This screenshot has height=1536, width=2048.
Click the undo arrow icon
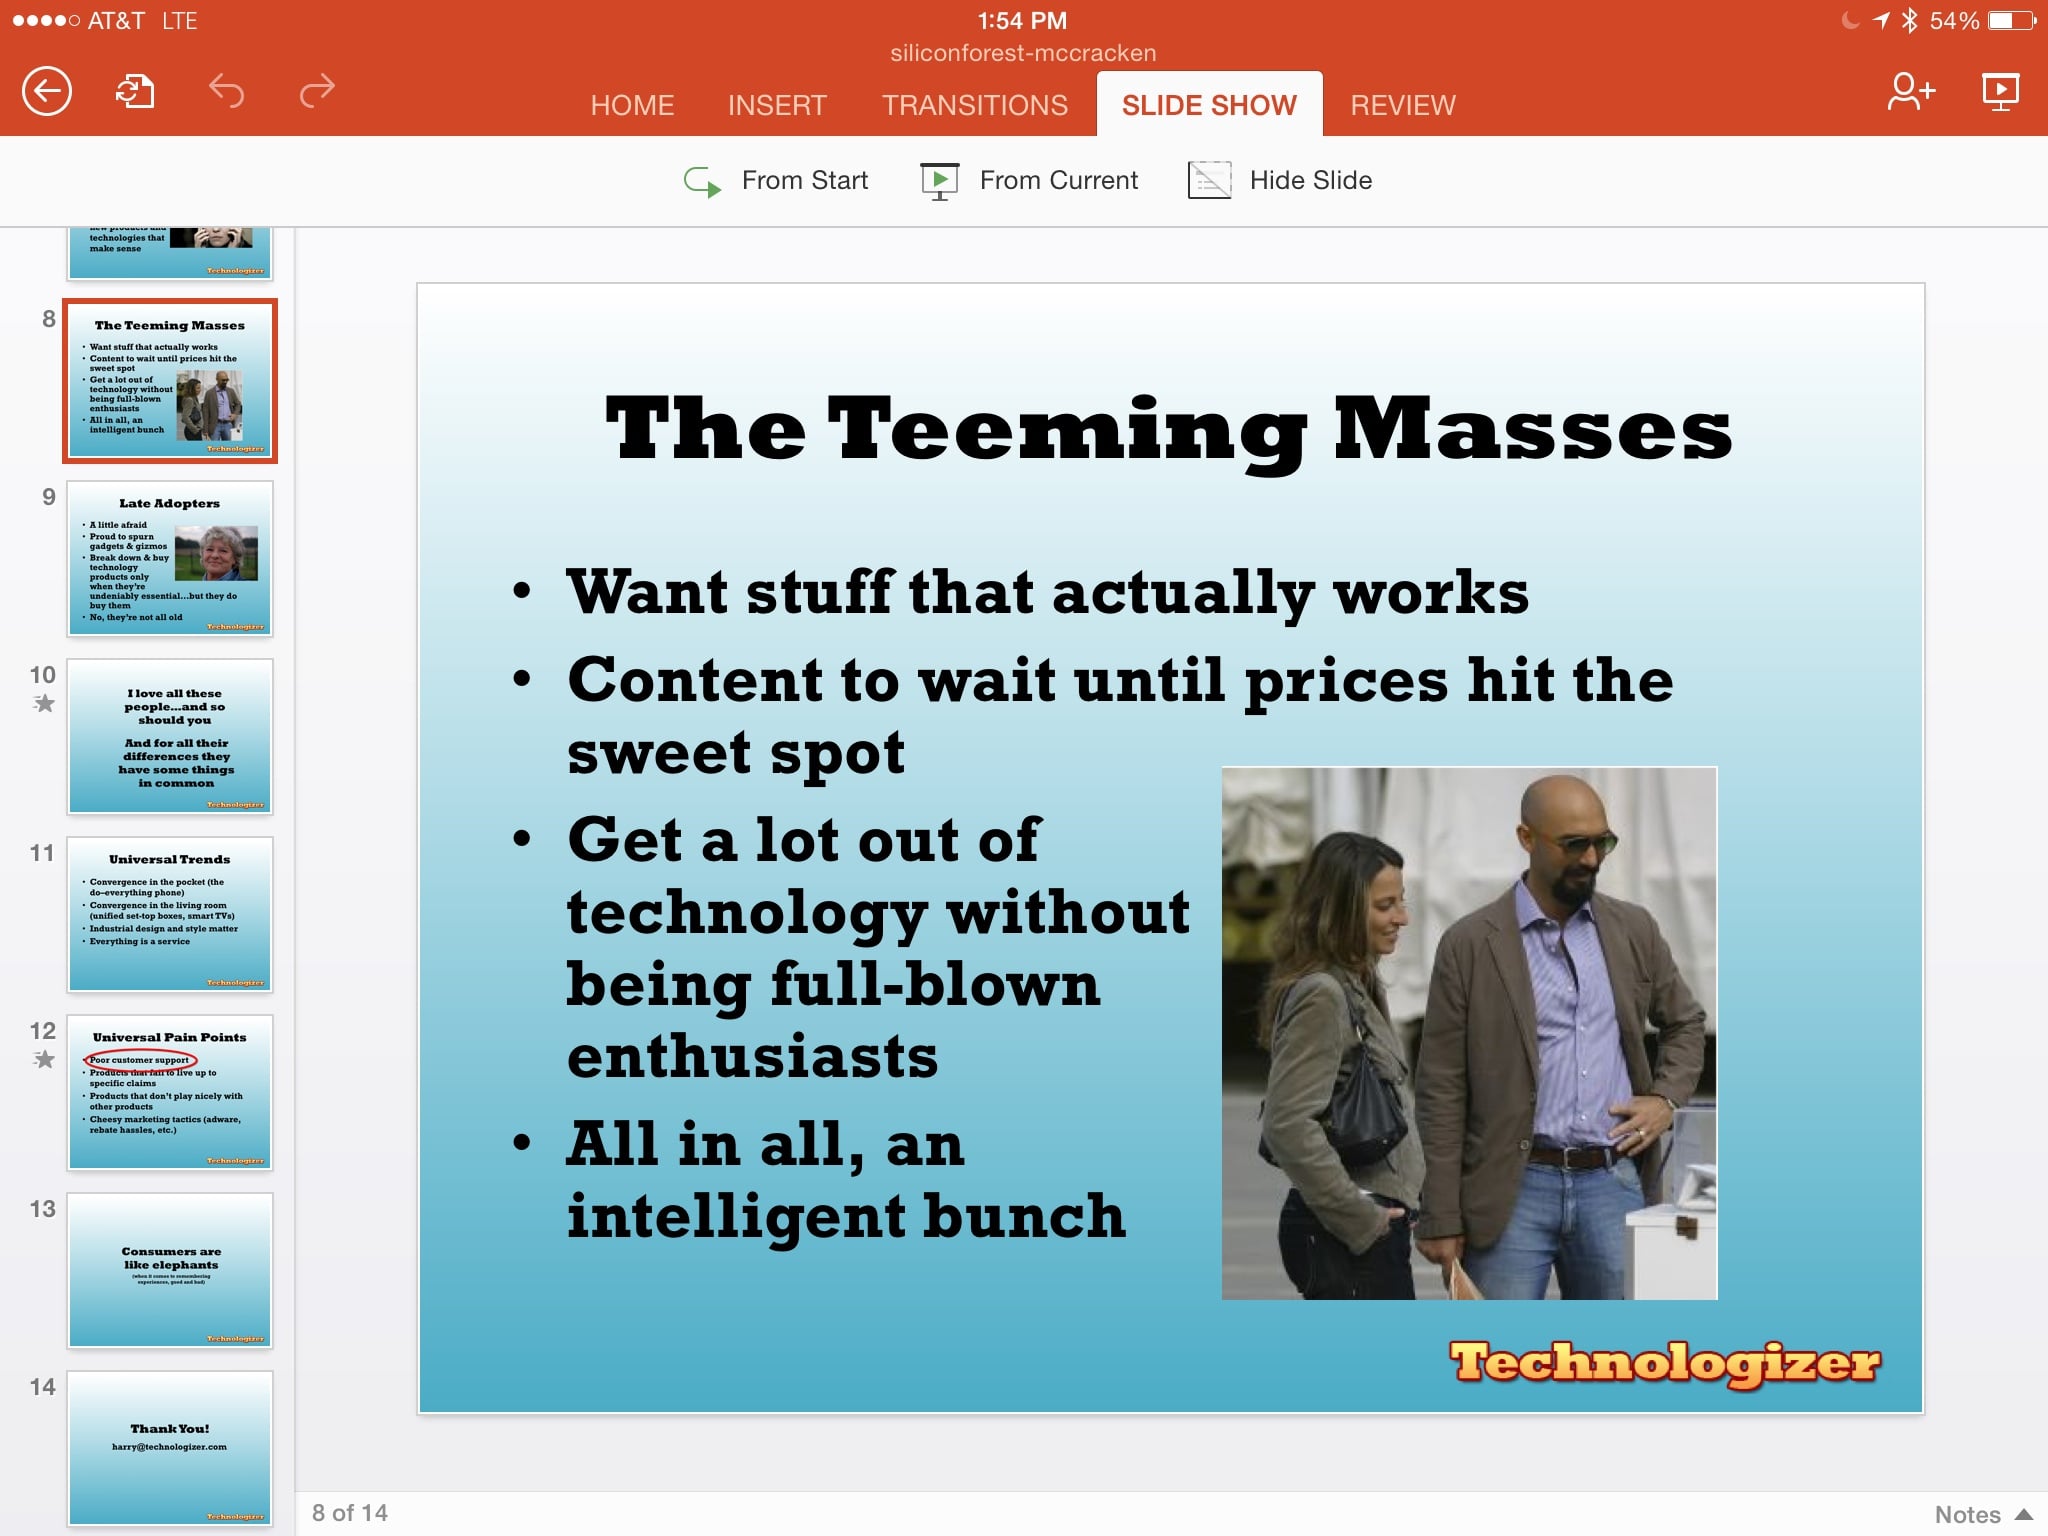click(226, 91)
